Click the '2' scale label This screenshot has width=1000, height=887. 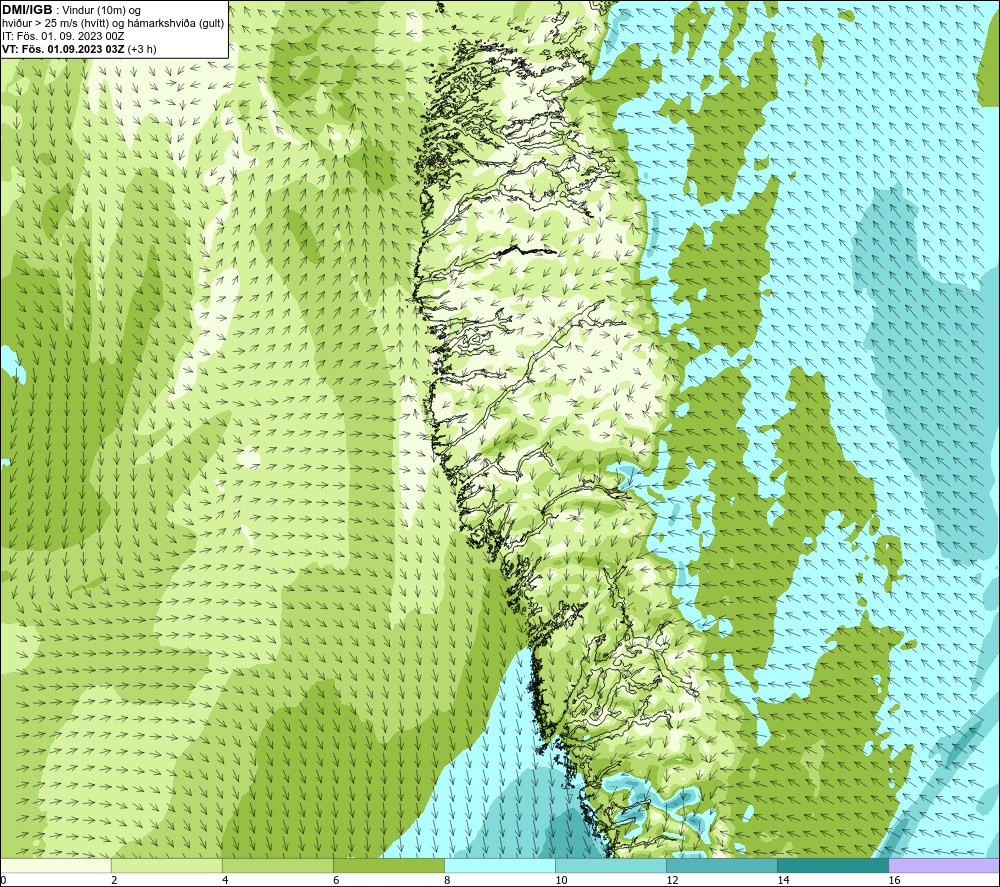pyautogui.click(x=114, y=880)
